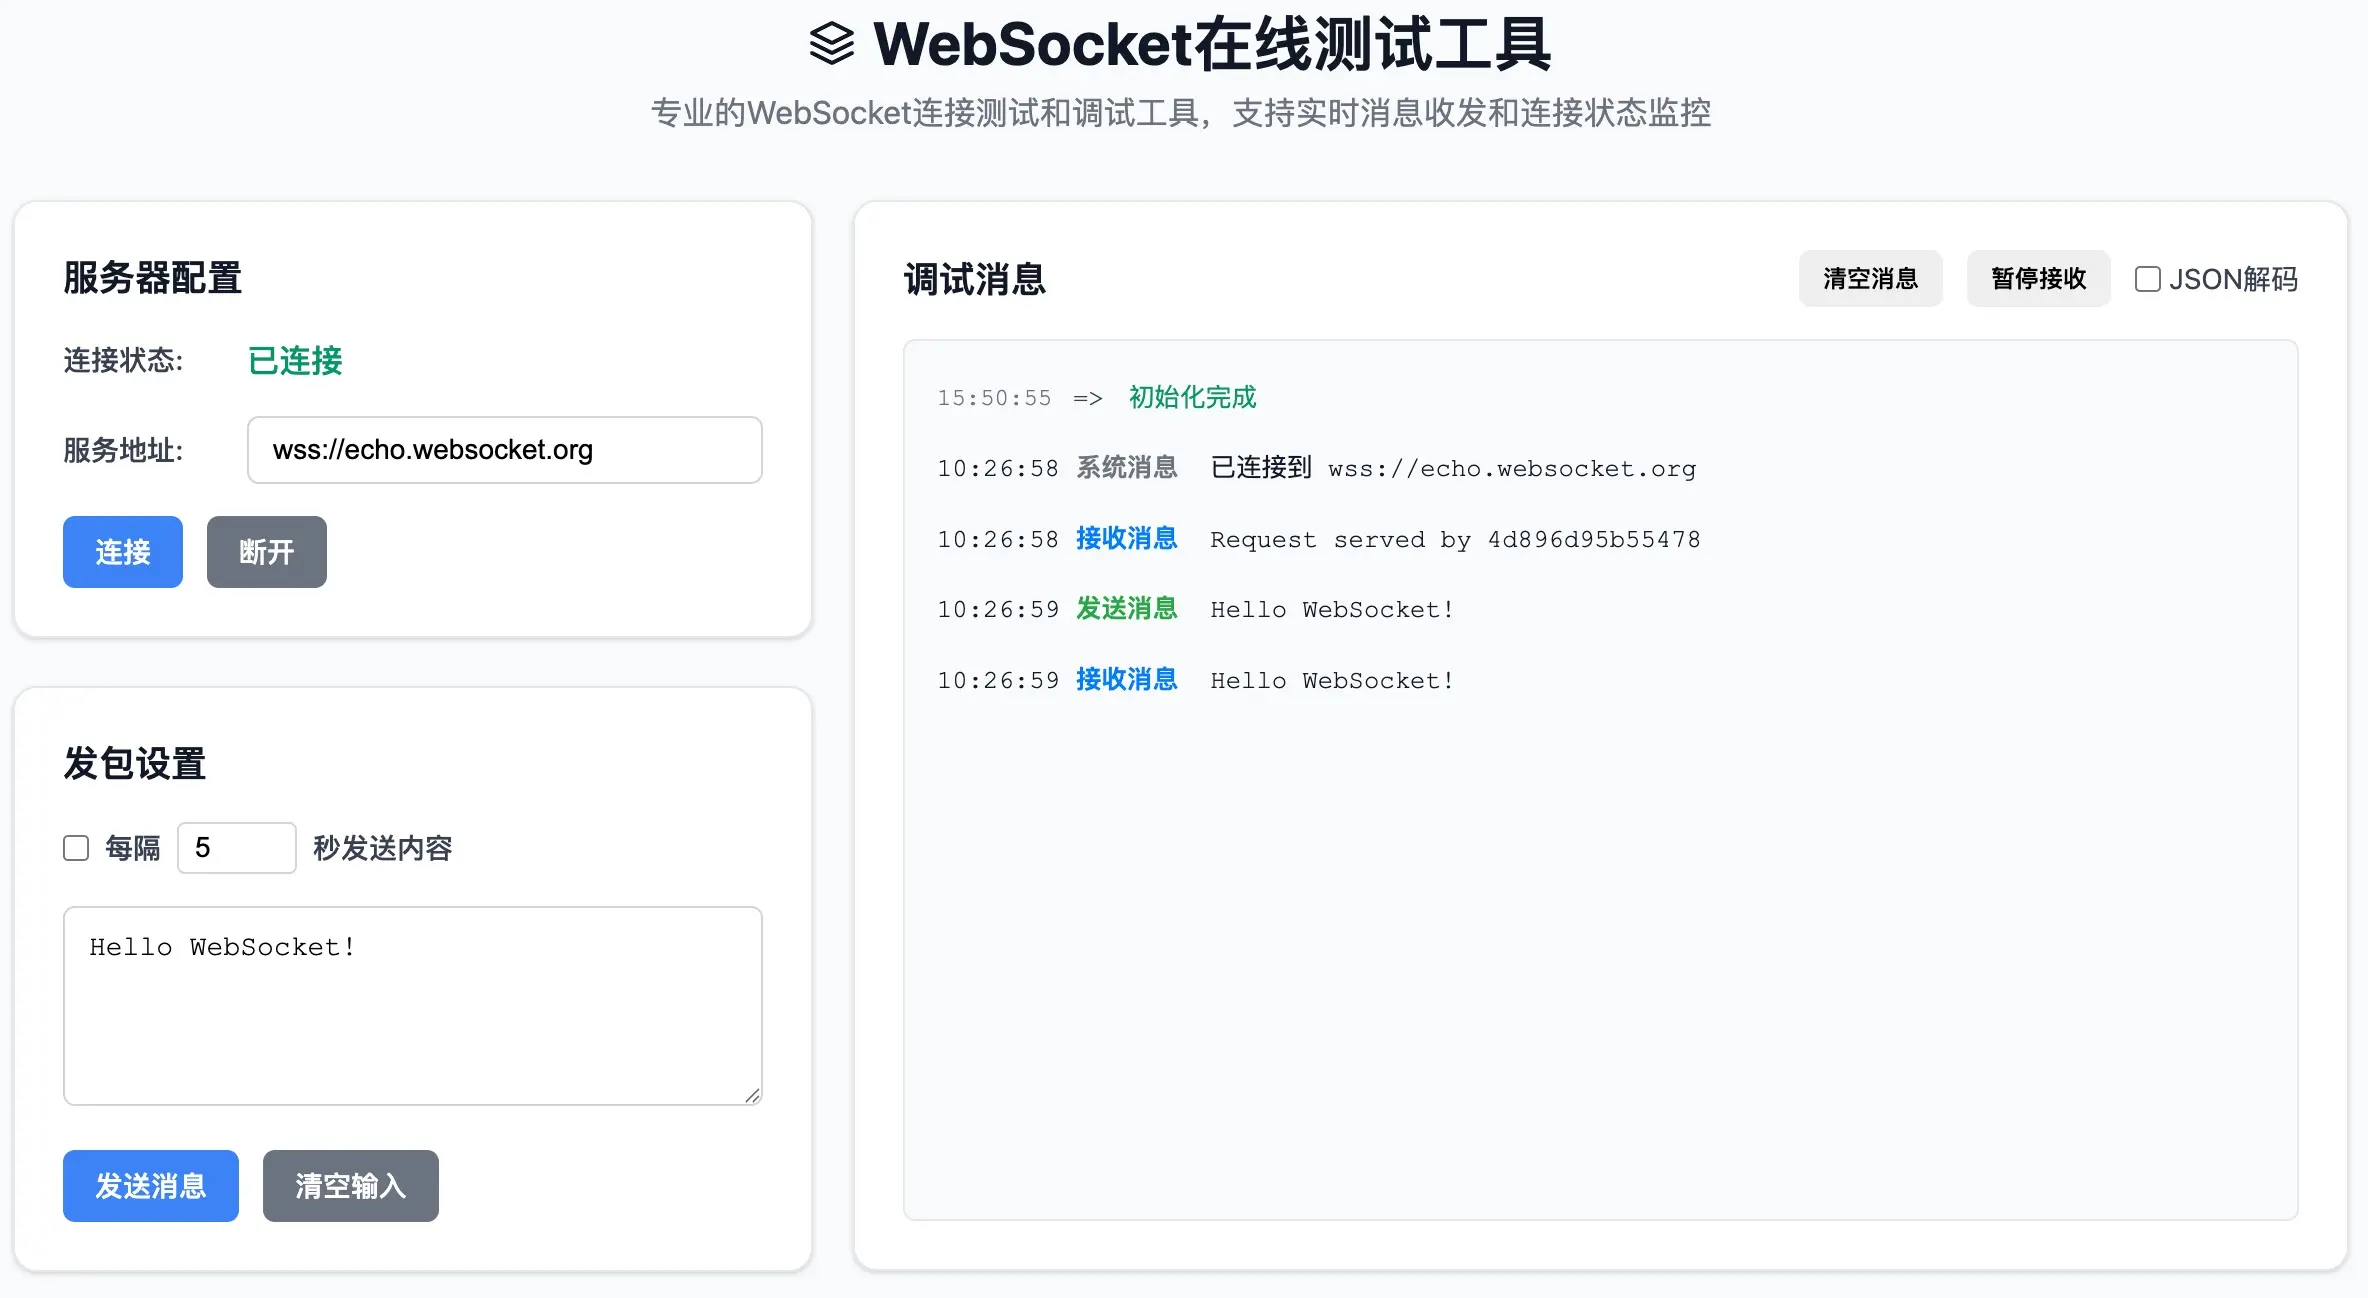Click the textarea resize handle at its corner
This screenshot has height=1298, width=2368.
(x=753, y=1095)
